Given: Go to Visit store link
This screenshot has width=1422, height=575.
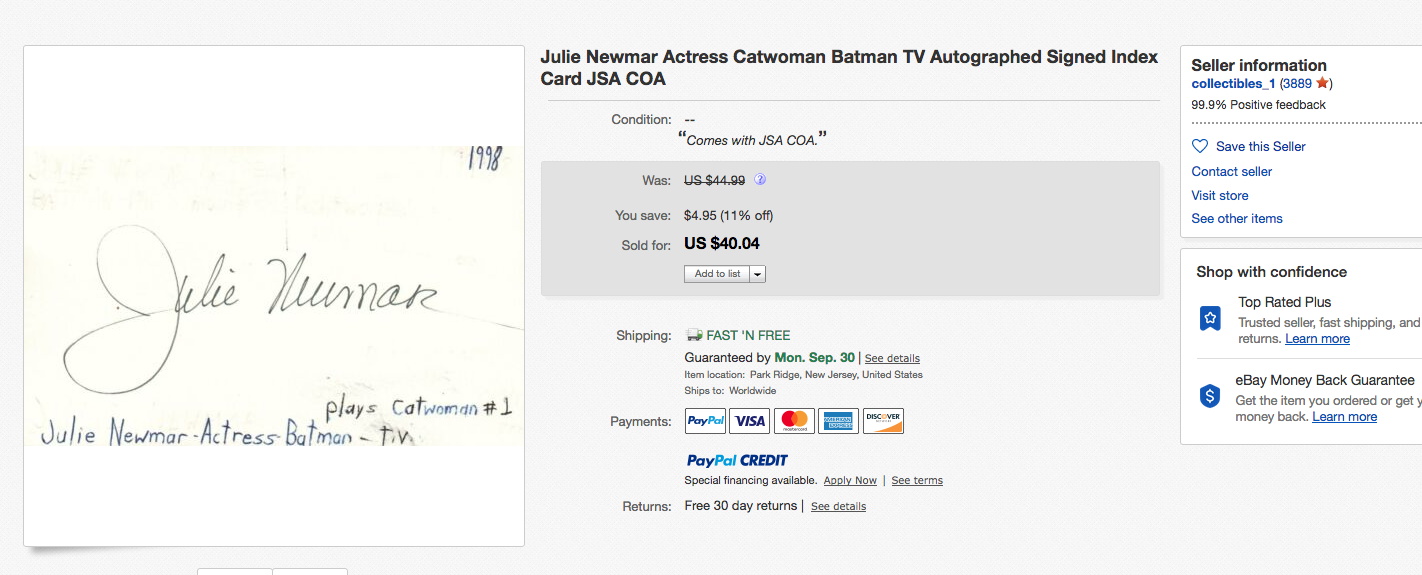Looking at the screenshot, I should (1219, 195).
